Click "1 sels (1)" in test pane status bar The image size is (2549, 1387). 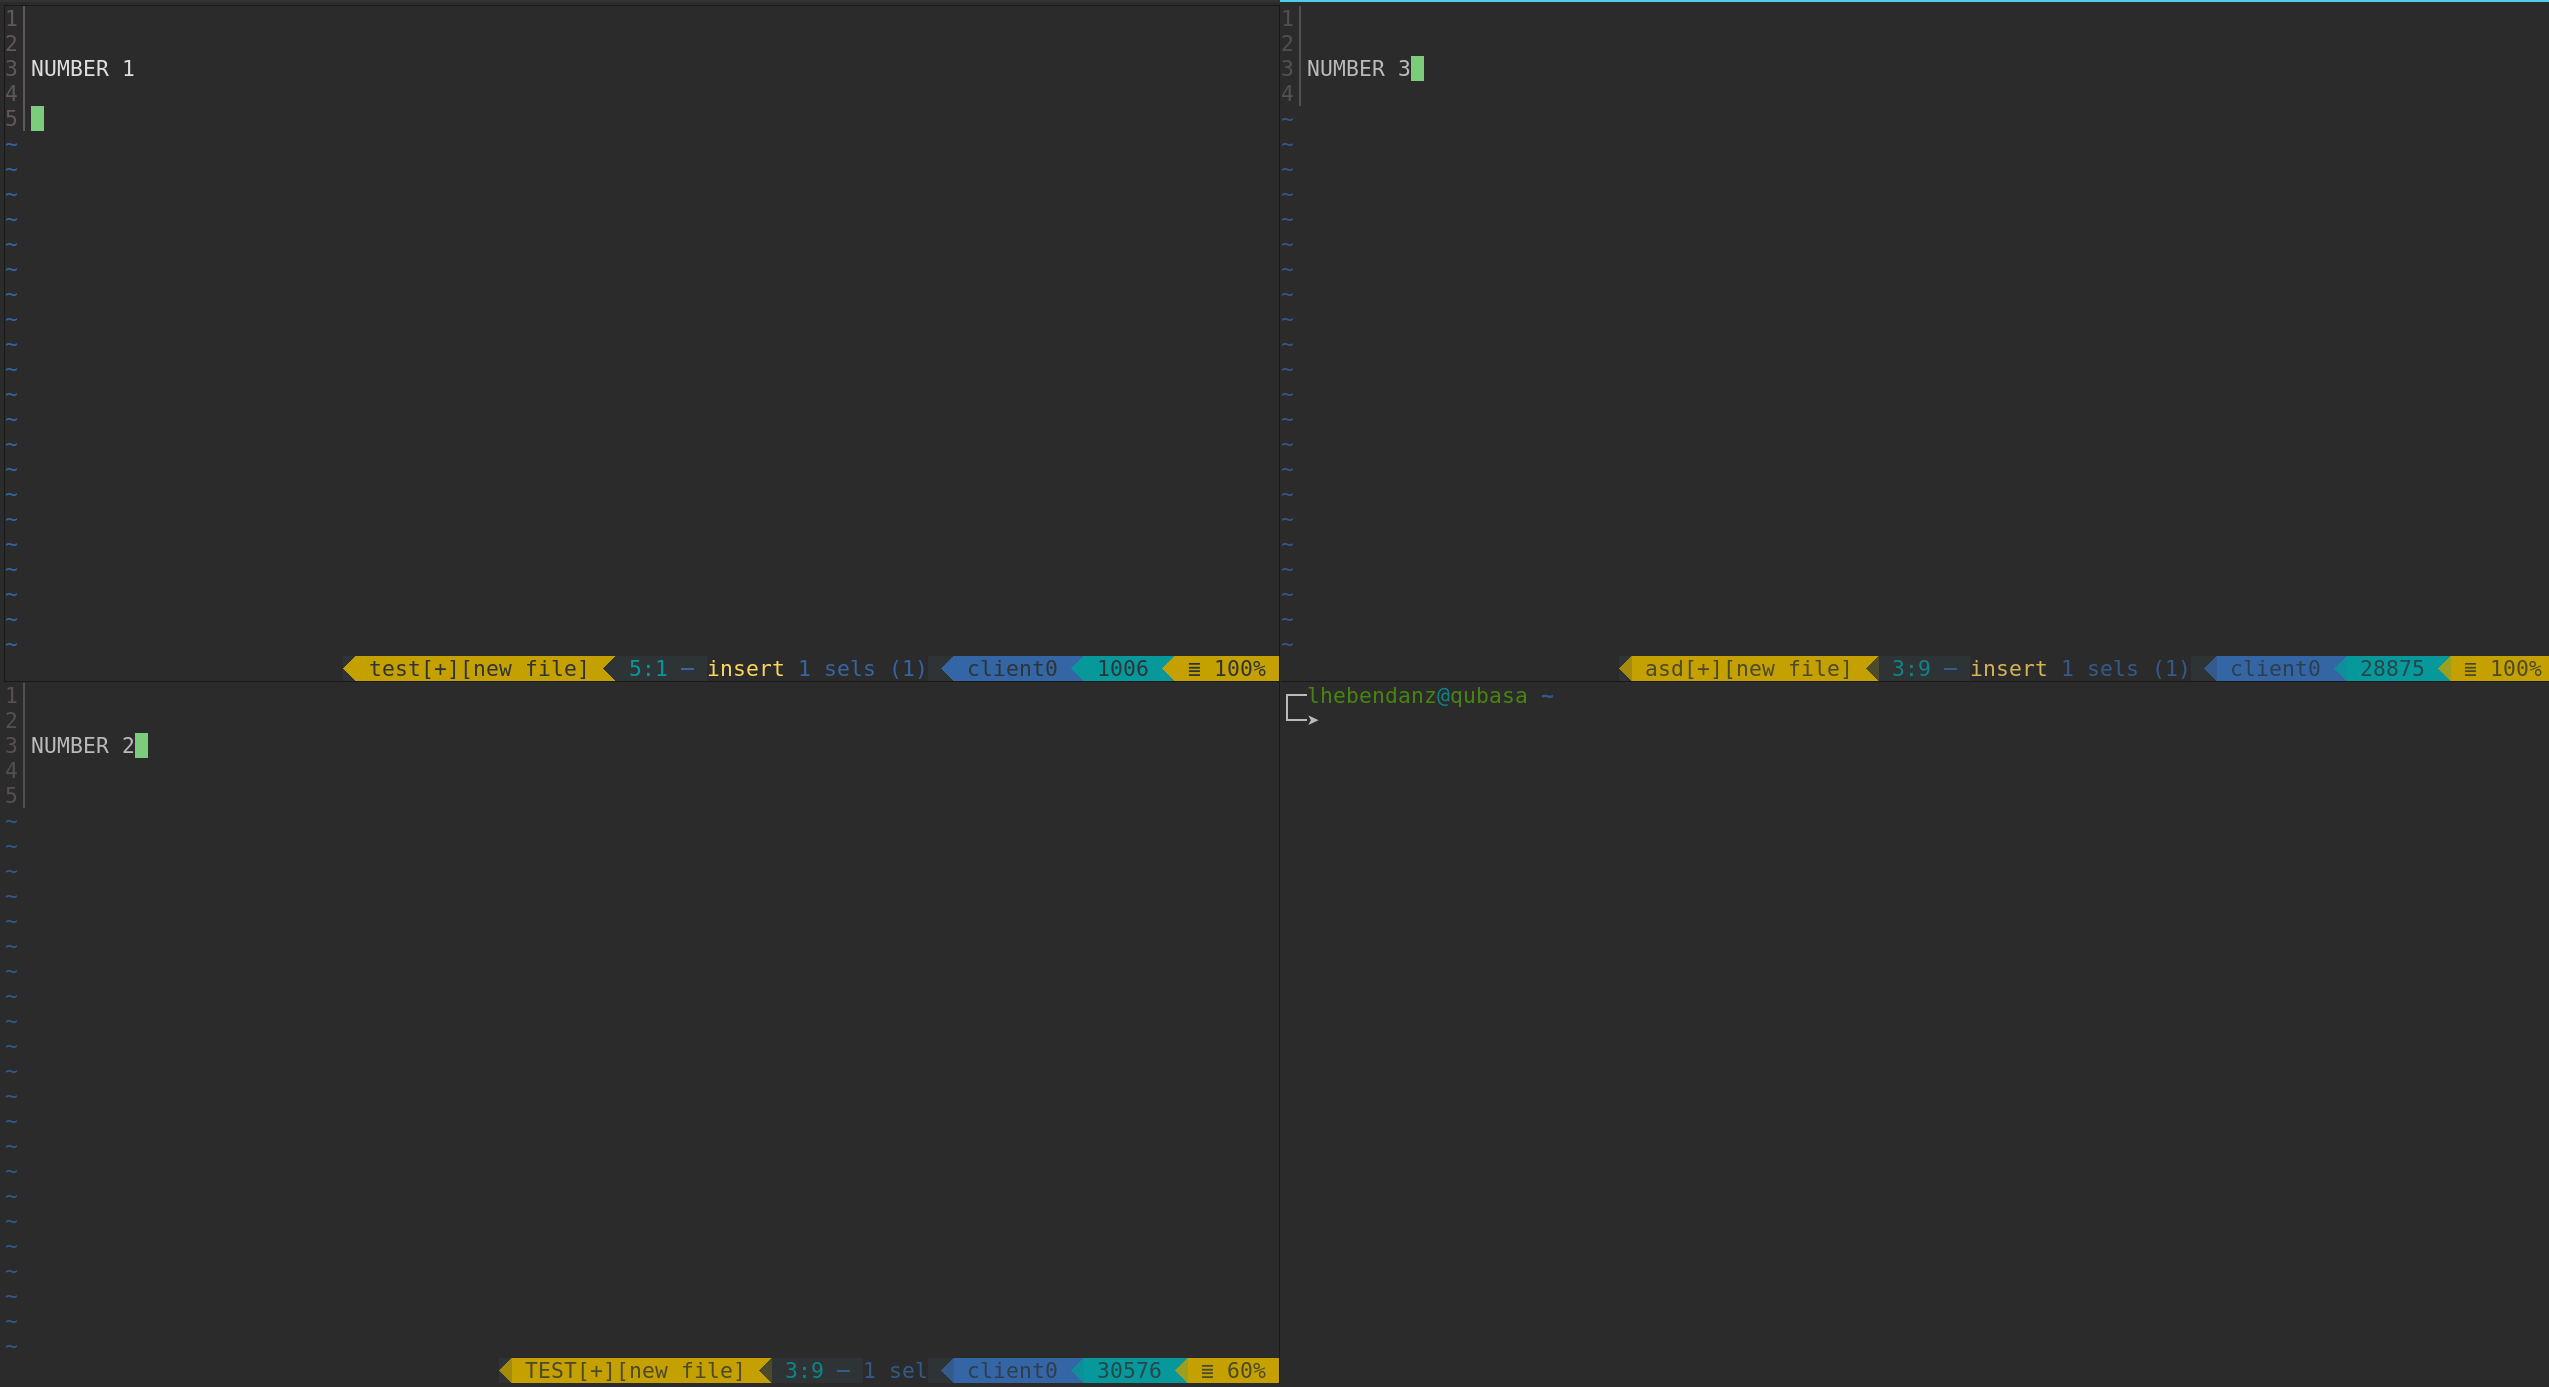(862, 669)
